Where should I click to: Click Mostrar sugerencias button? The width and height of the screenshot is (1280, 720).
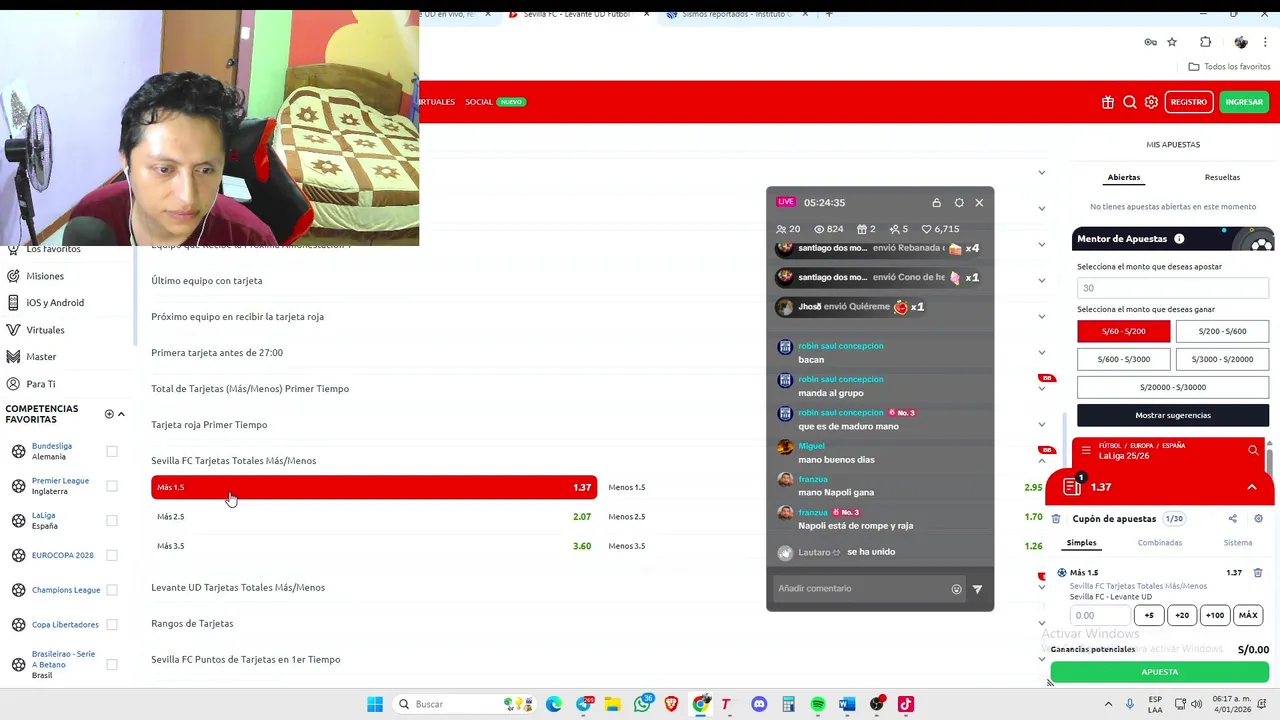(x=1173, y=415)
